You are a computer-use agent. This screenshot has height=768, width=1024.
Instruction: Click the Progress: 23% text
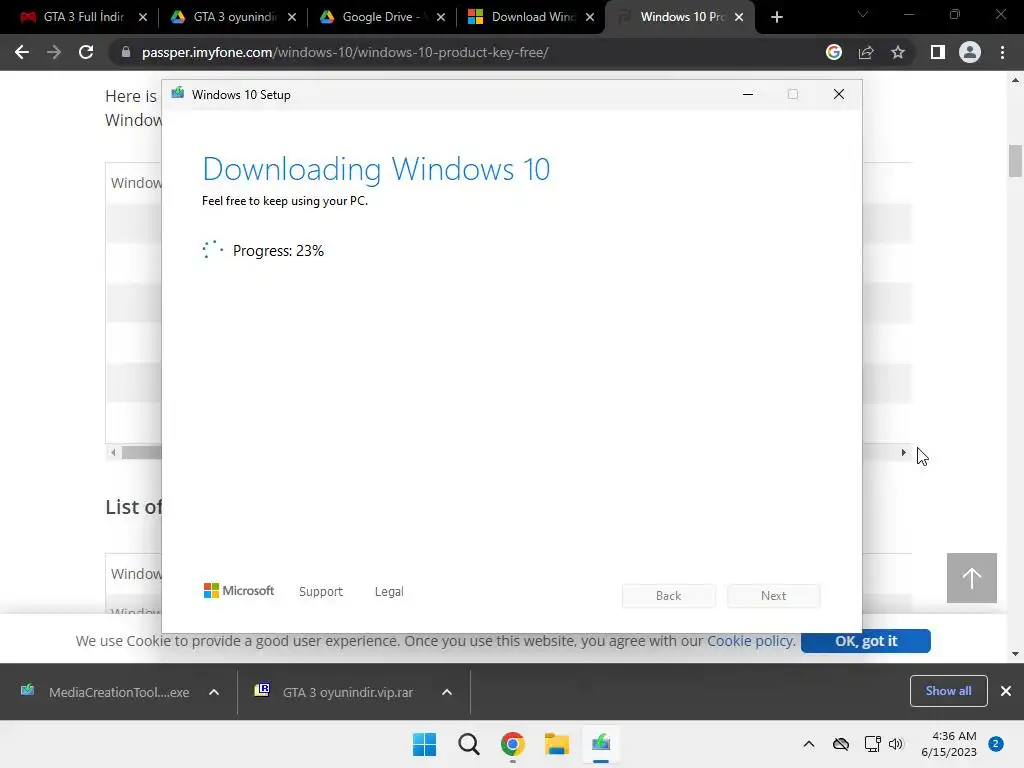tap(278, 251)
